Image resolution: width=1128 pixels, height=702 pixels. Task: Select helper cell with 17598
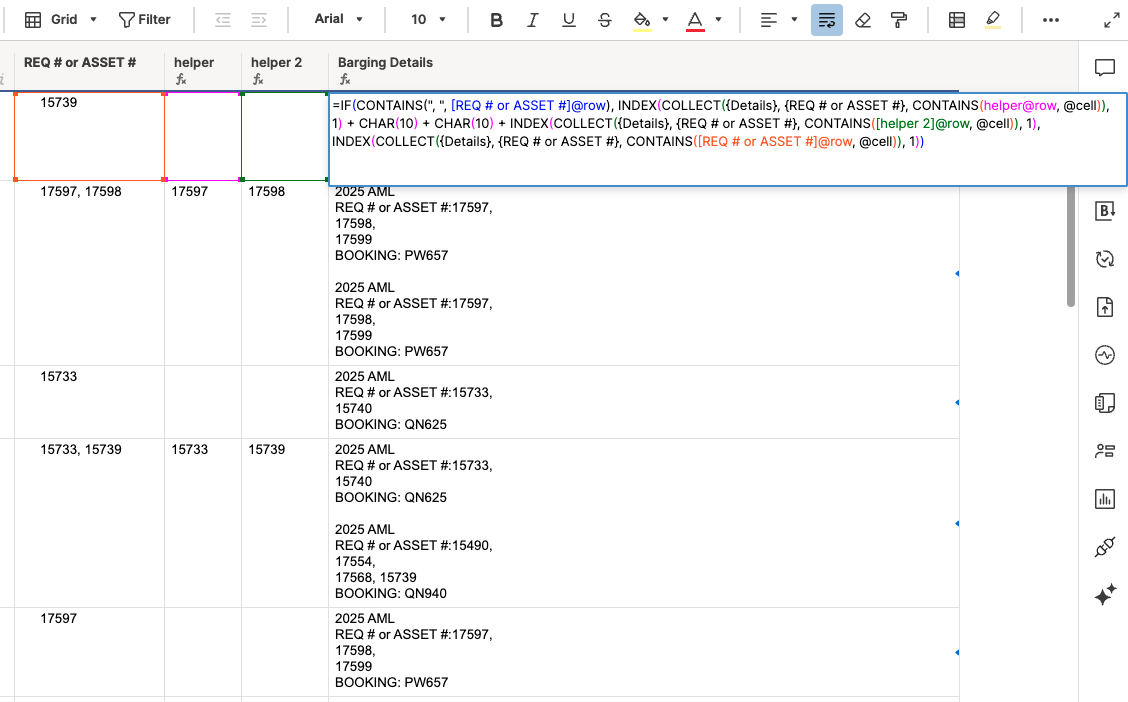coord(285,273)
